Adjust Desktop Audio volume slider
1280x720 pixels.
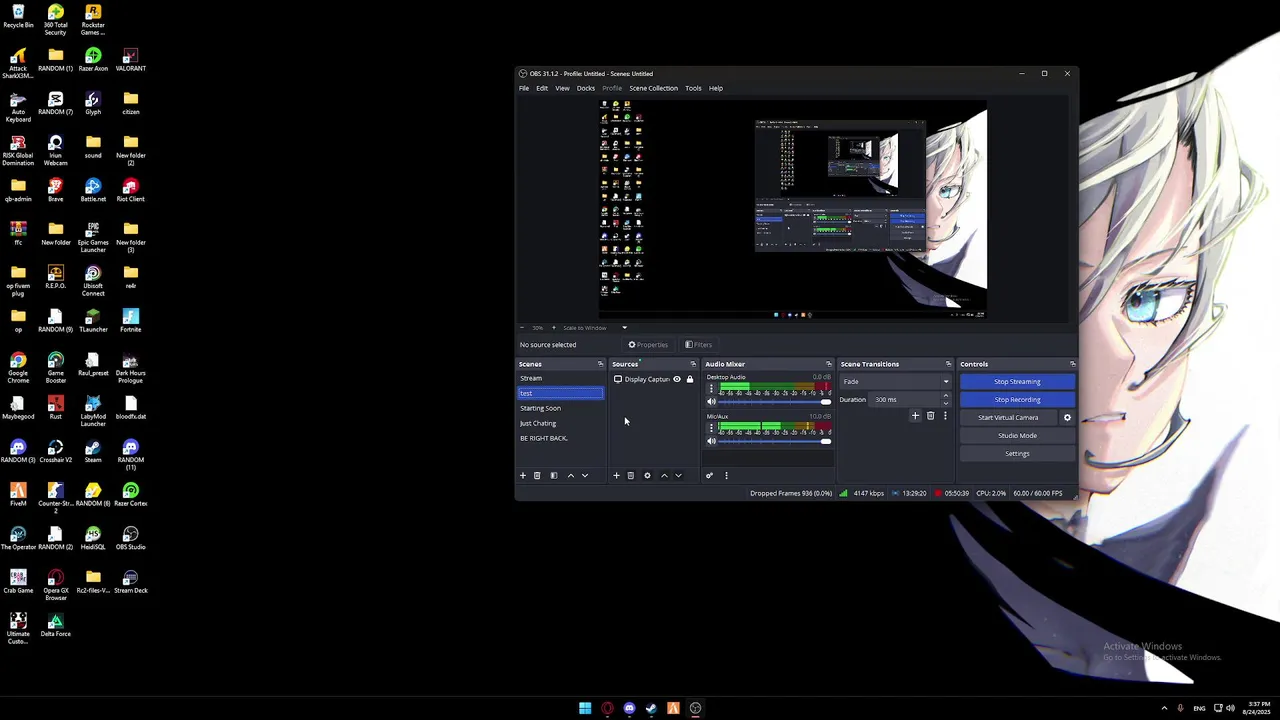click(x=775, y=402)
